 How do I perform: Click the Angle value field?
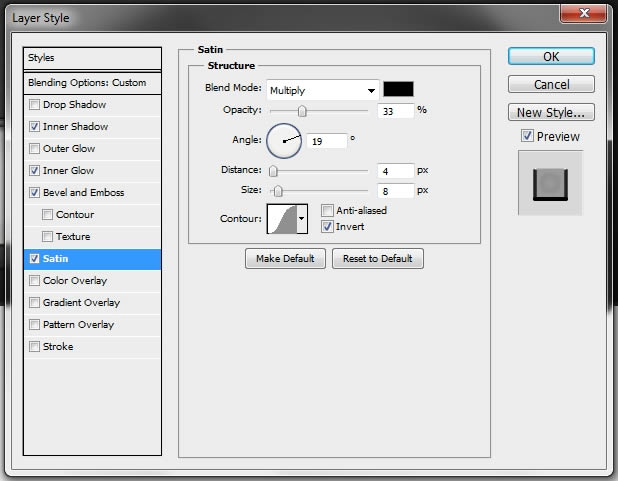point(327,141)
